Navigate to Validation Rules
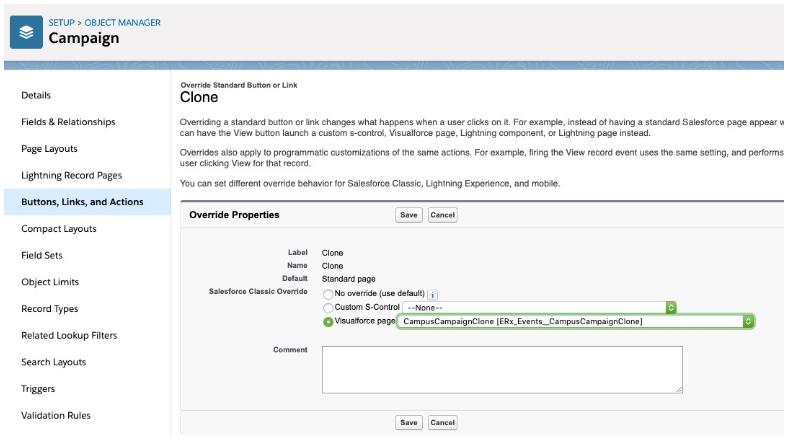Image resolution: width=787 pixels, height=440 pixels. point(56,415)
